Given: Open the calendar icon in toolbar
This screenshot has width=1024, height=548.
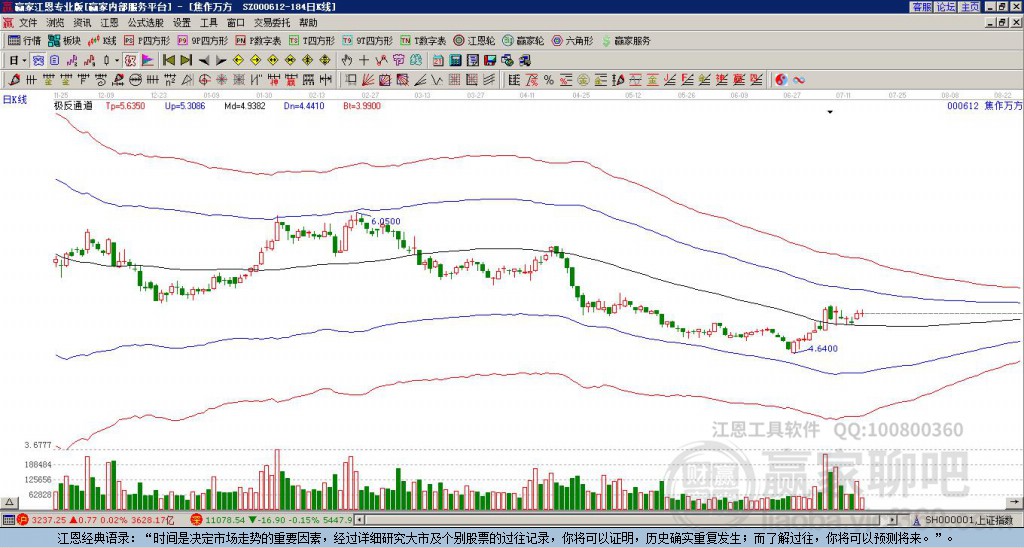Looking at the screenshot, I should tap(438, 61).
